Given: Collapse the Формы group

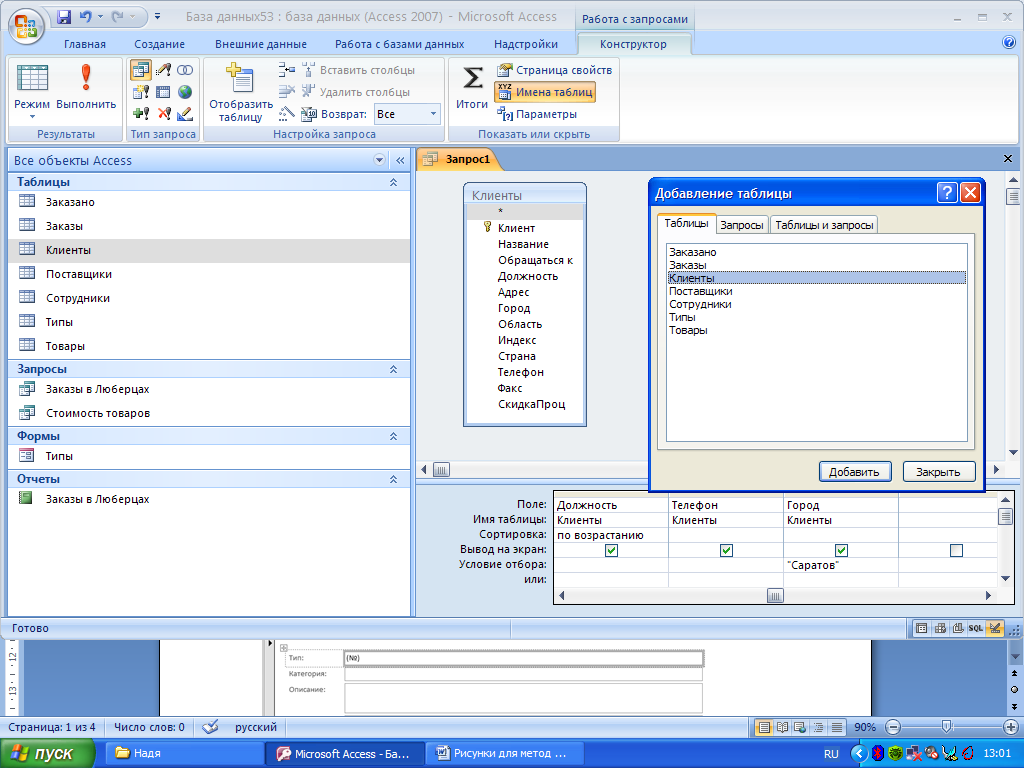Looking at the screenshot, I should click(393, 436).
